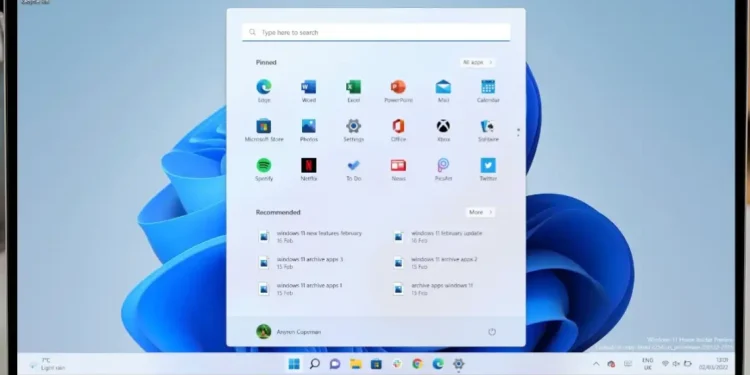Launch the Photos app

click(x=309, y=130)
